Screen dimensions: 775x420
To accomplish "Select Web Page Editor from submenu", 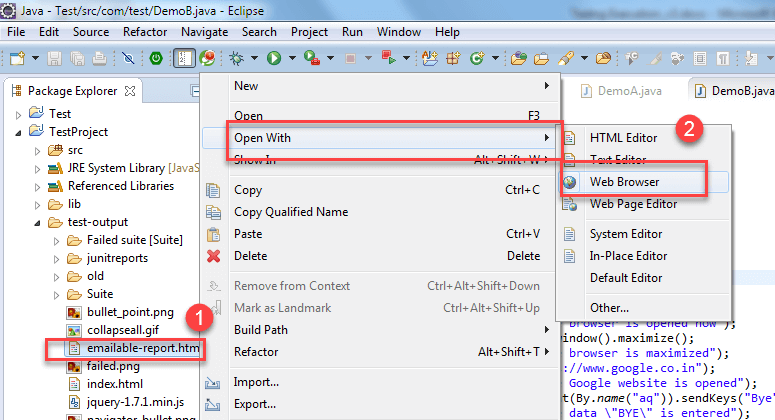I will pyautogui.click(x=633, y=204).
